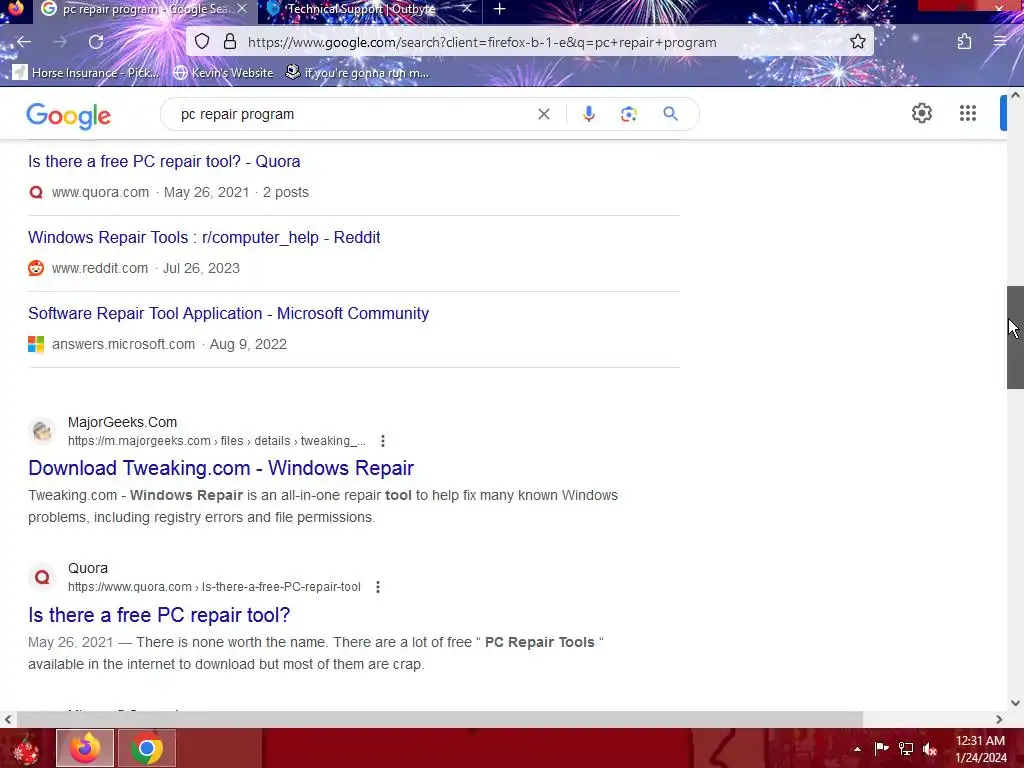1024x768 pixels.
Task: Clear the search query with the X
Action: (x=543, y=114)
